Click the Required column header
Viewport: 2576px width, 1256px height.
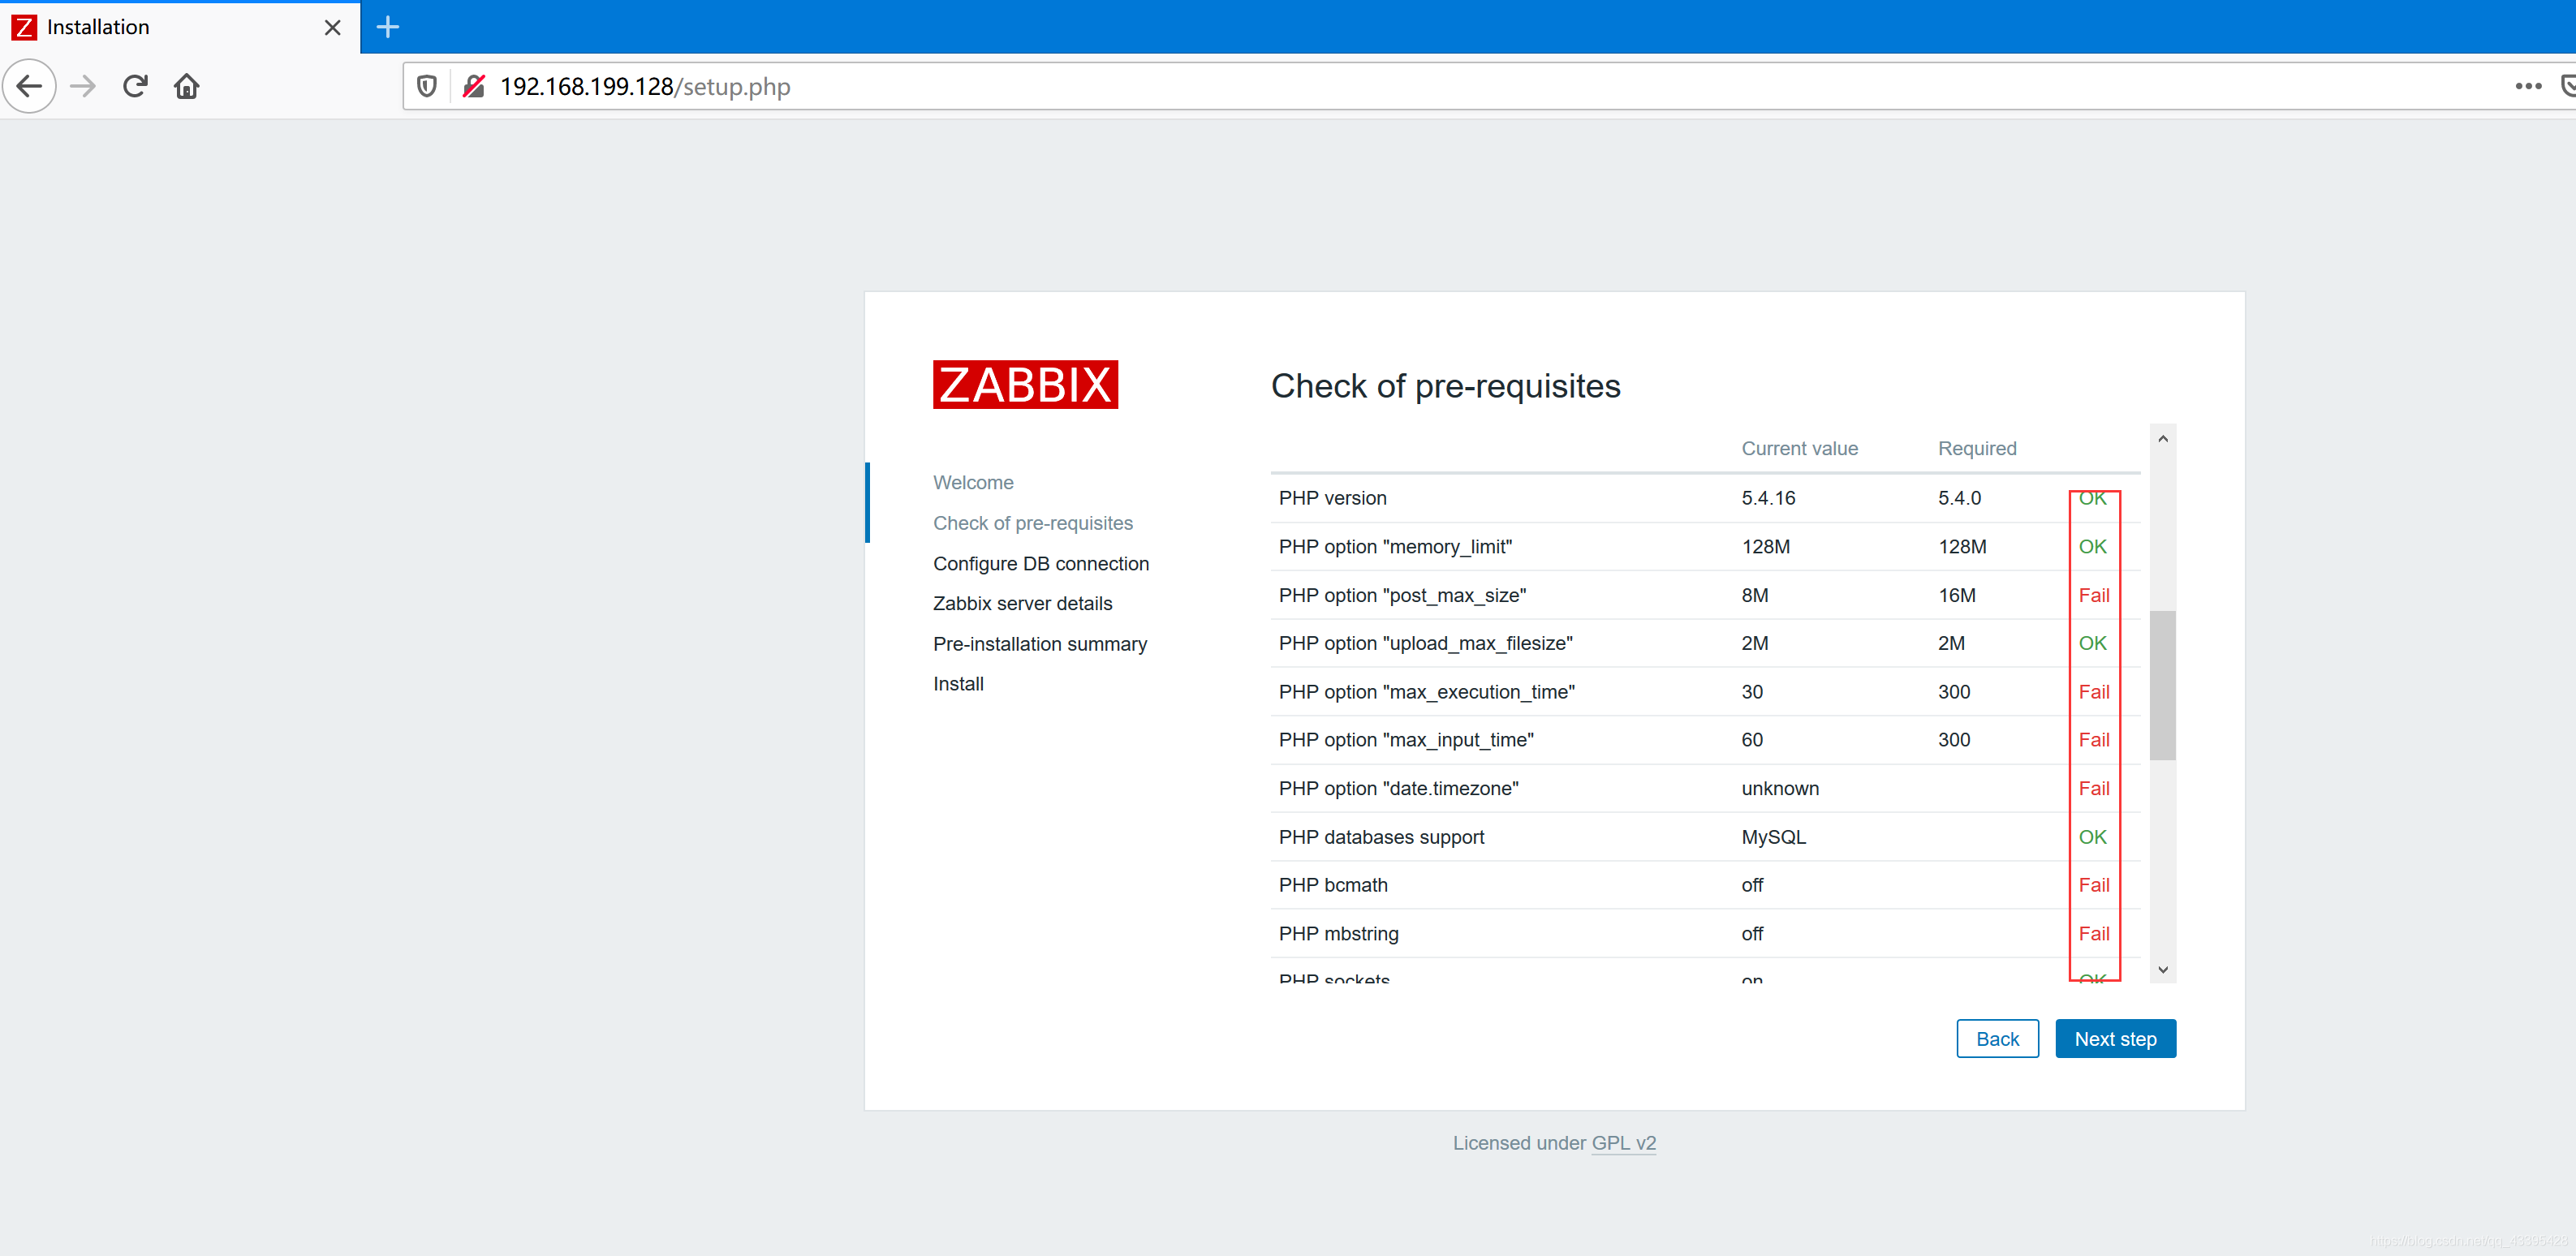(1977, 449)
